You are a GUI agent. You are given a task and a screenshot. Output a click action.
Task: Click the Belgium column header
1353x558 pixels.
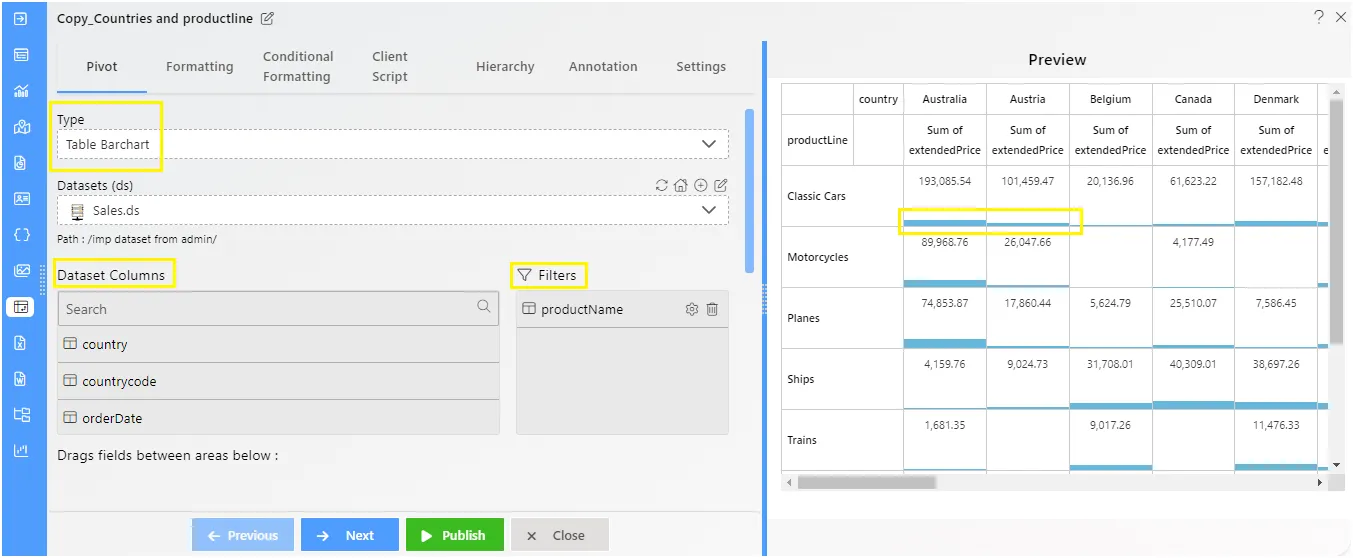tap(1111, 99)
